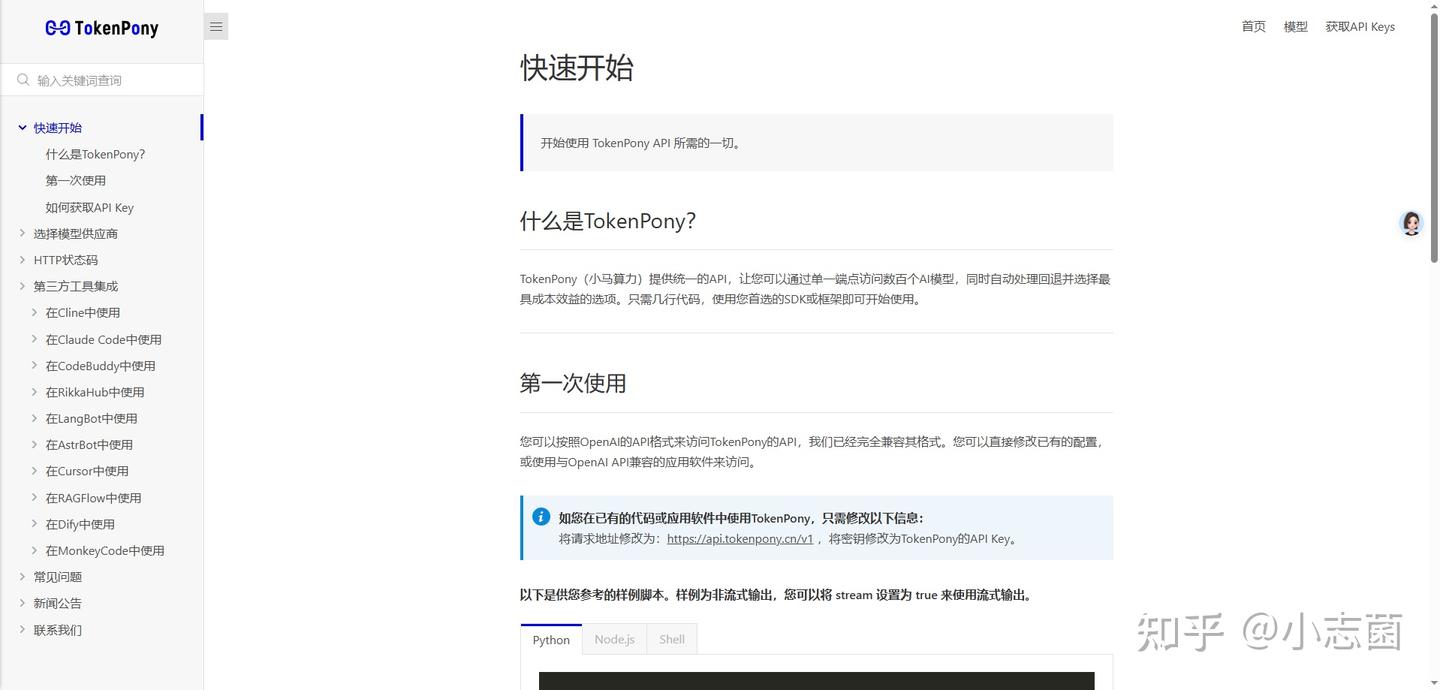Switch to the Shell code tab
This screenshot has height=690, width=1440.
pyautogui.click(x=672, y=639)
